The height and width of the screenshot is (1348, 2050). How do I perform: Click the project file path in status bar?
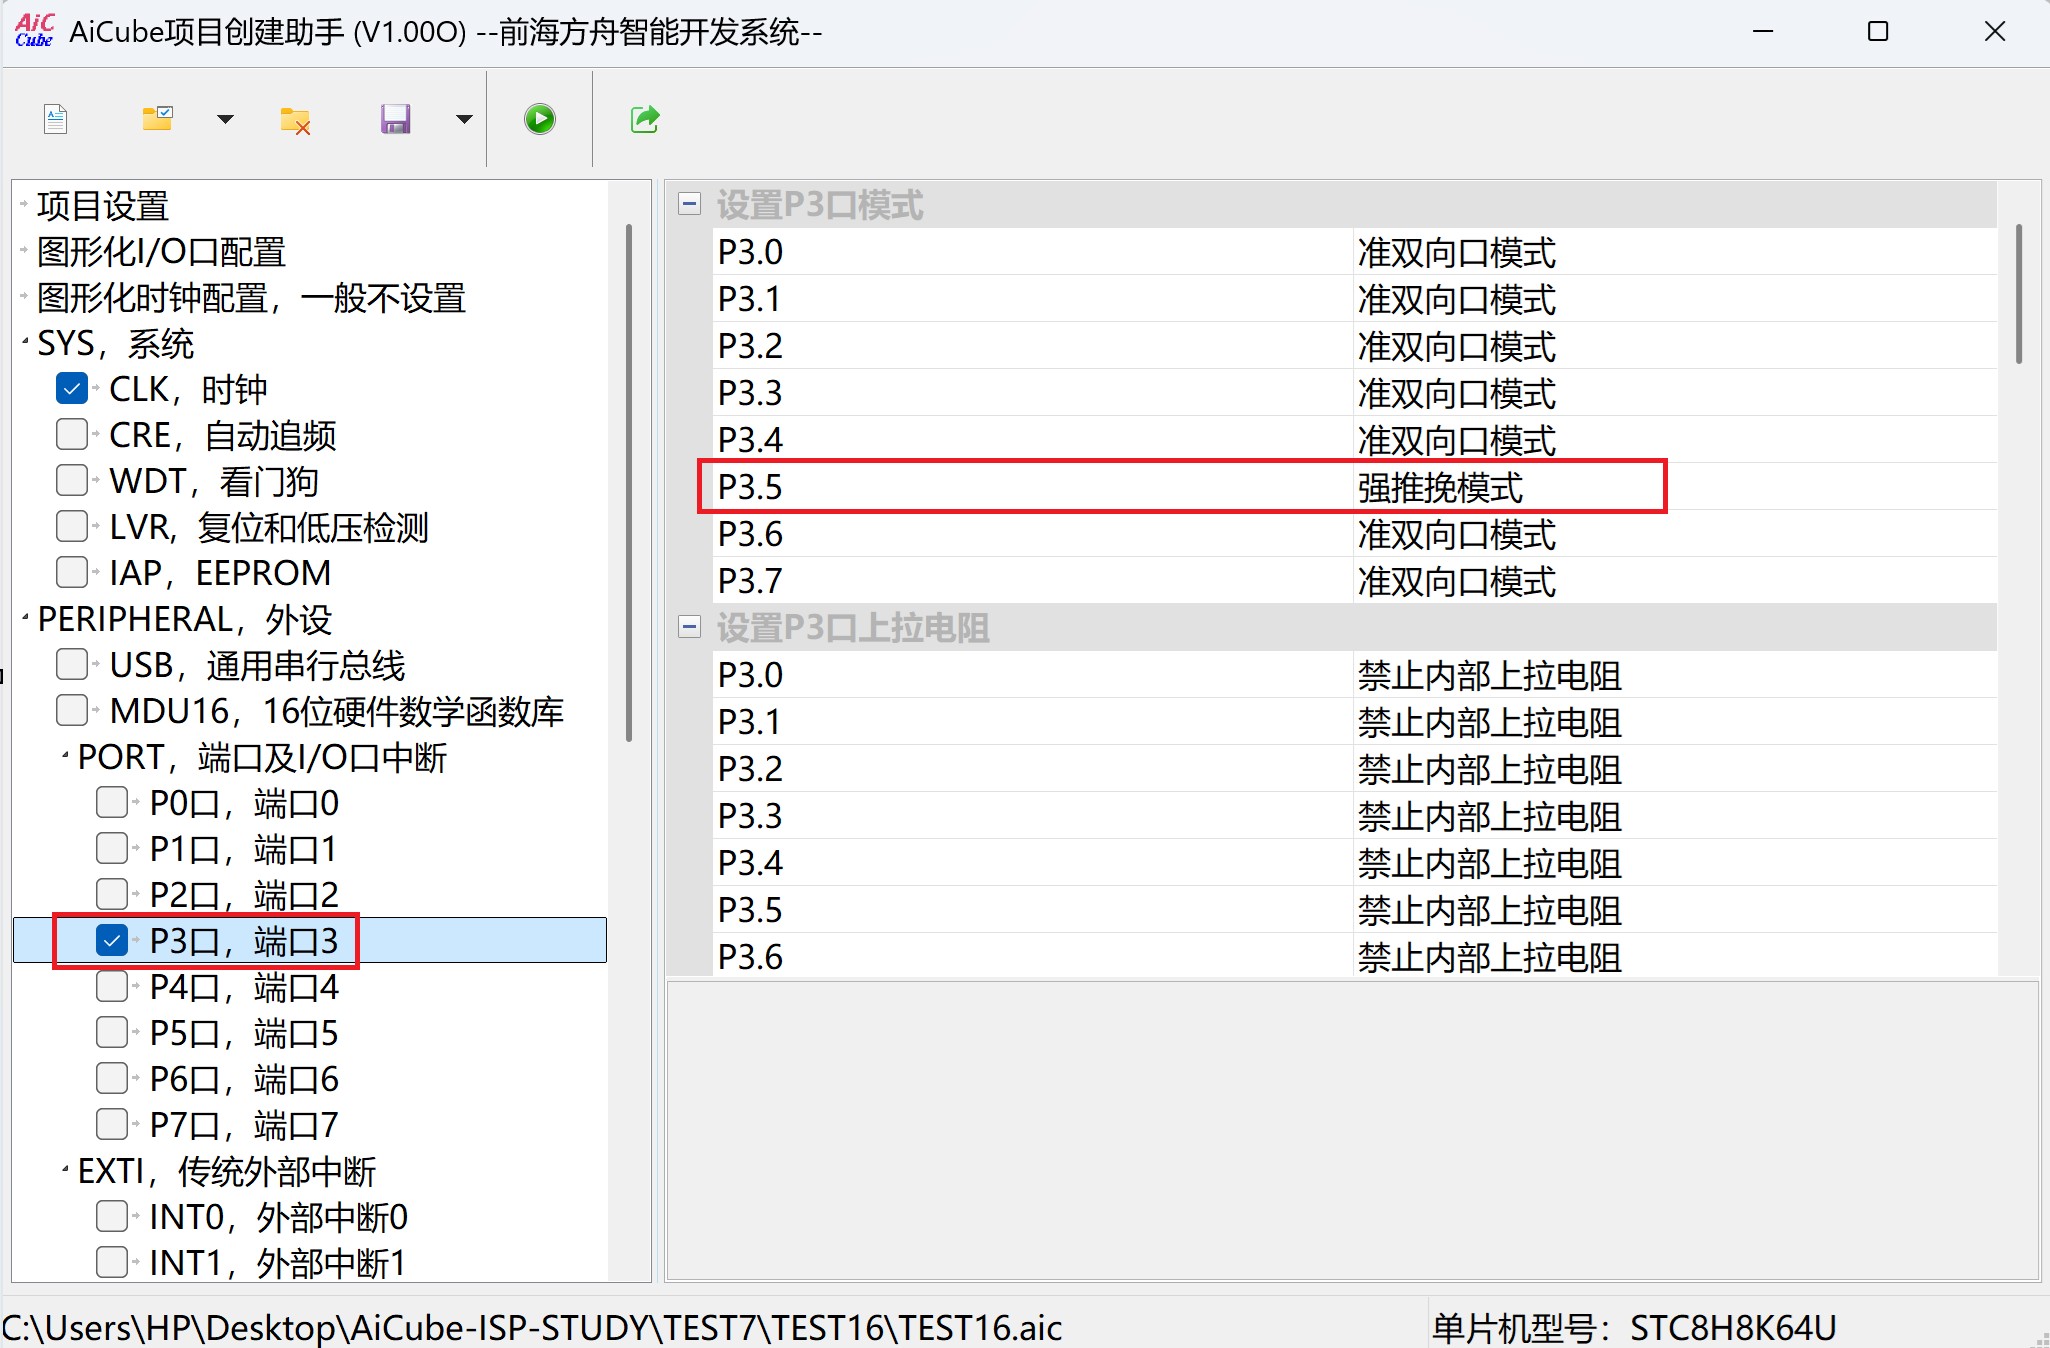pos(532,1327)
